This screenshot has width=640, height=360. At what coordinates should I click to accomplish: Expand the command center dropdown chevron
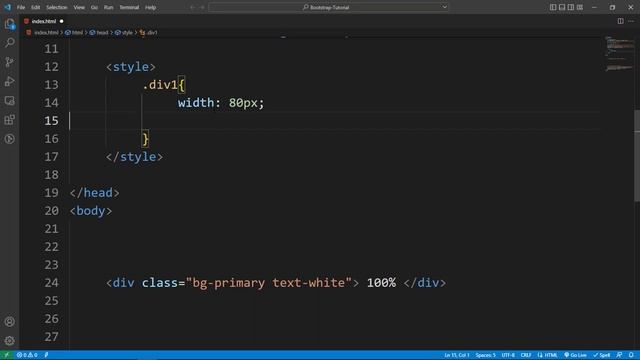point(444,7)
